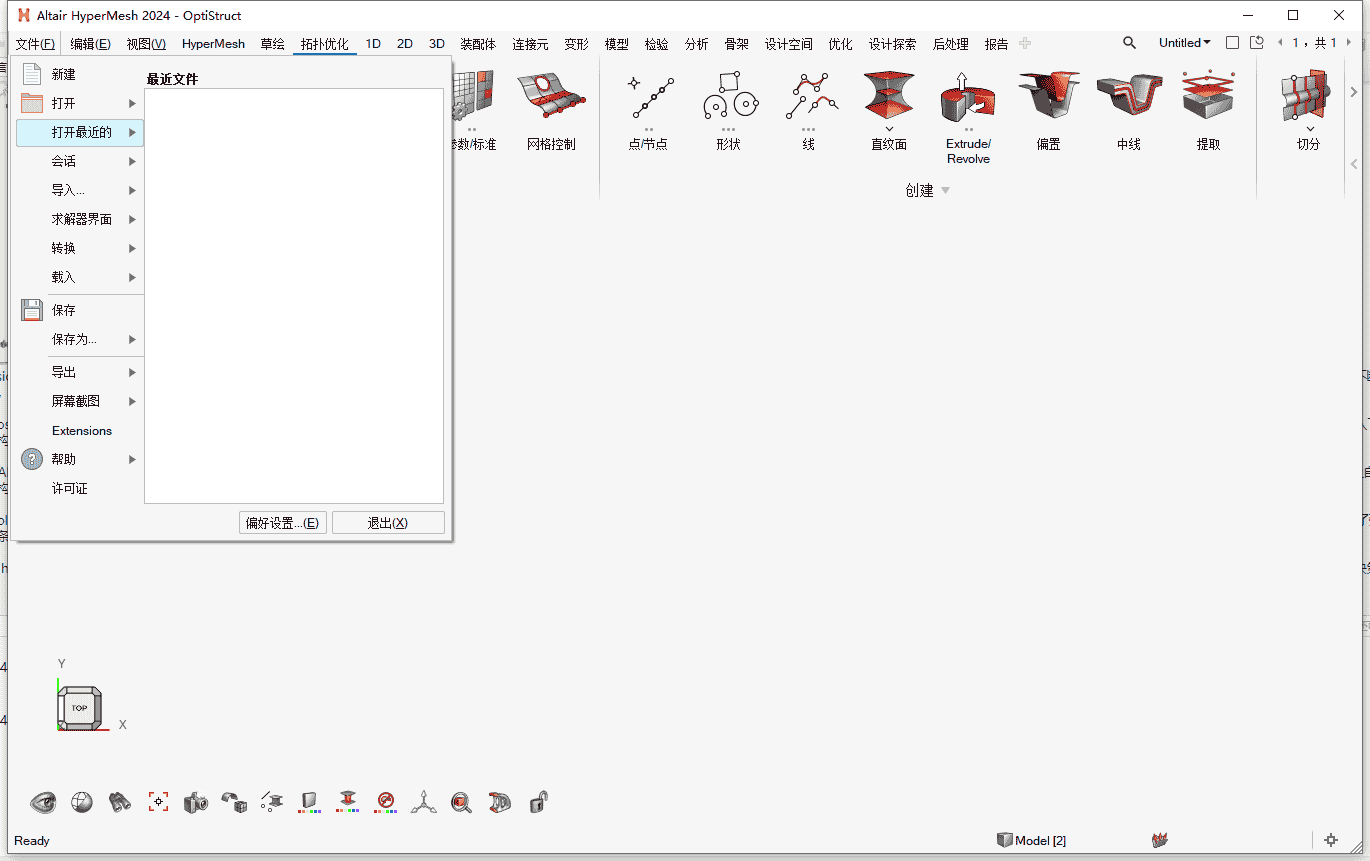Open the Untitled page dropdown
This screenshot has width=1370, height=861.
pyautogui.click(x=1184, y=43)
